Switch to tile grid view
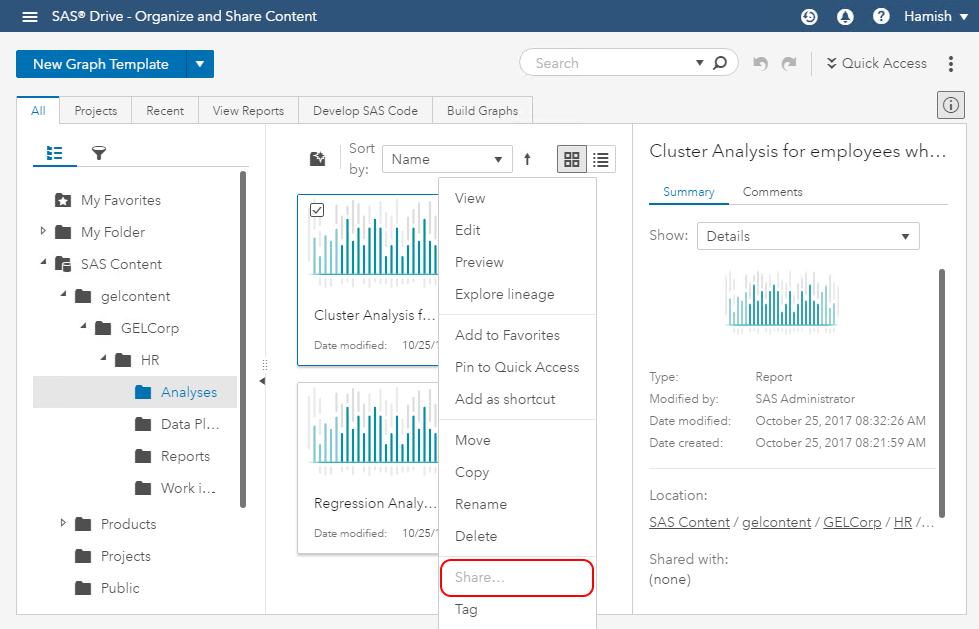979x629 pixels. (x=572, y=159)
